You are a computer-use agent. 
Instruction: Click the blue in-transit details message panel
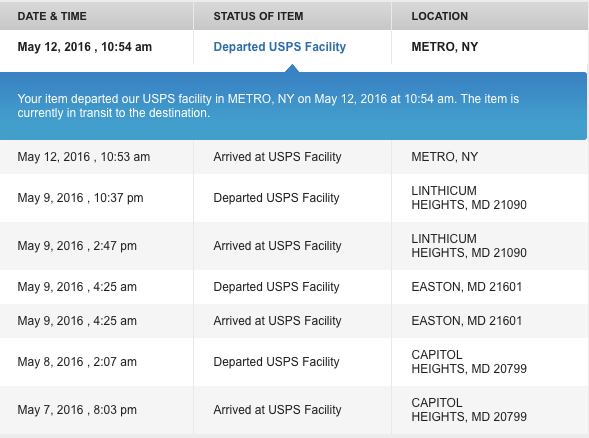click(293, 106)
